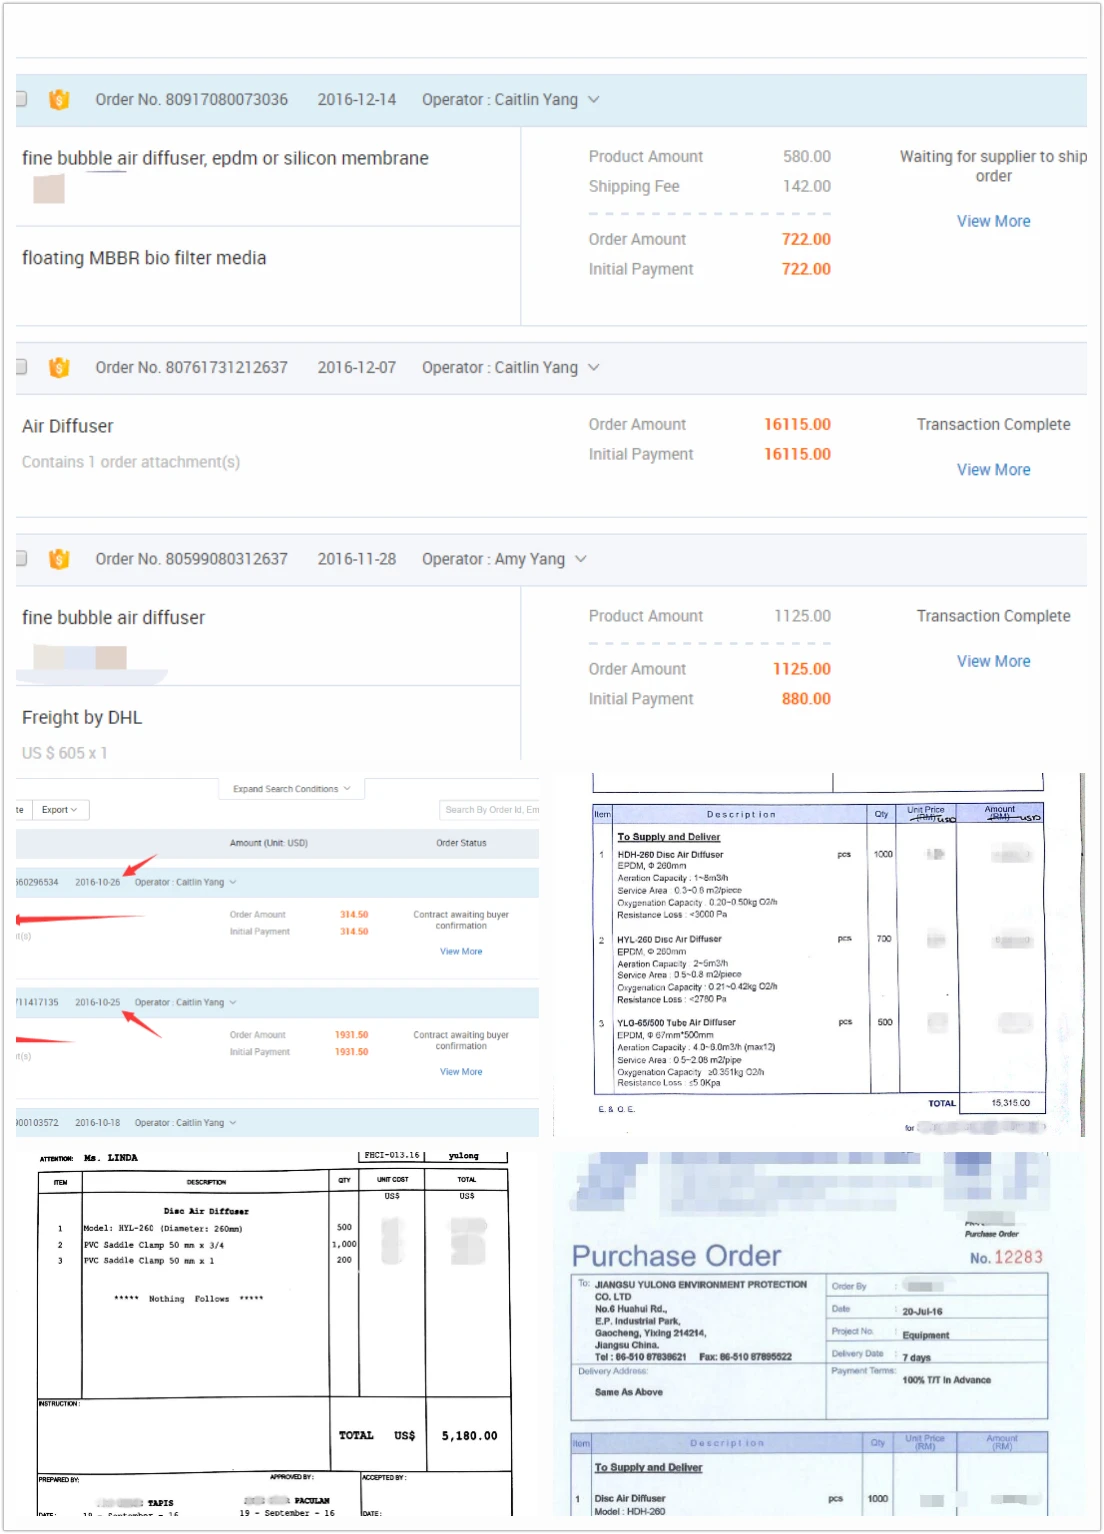The height and width of the screenshot is (1534, 1104).
Task: Tick checkbox of order 80917080073036
Action: 21,99
